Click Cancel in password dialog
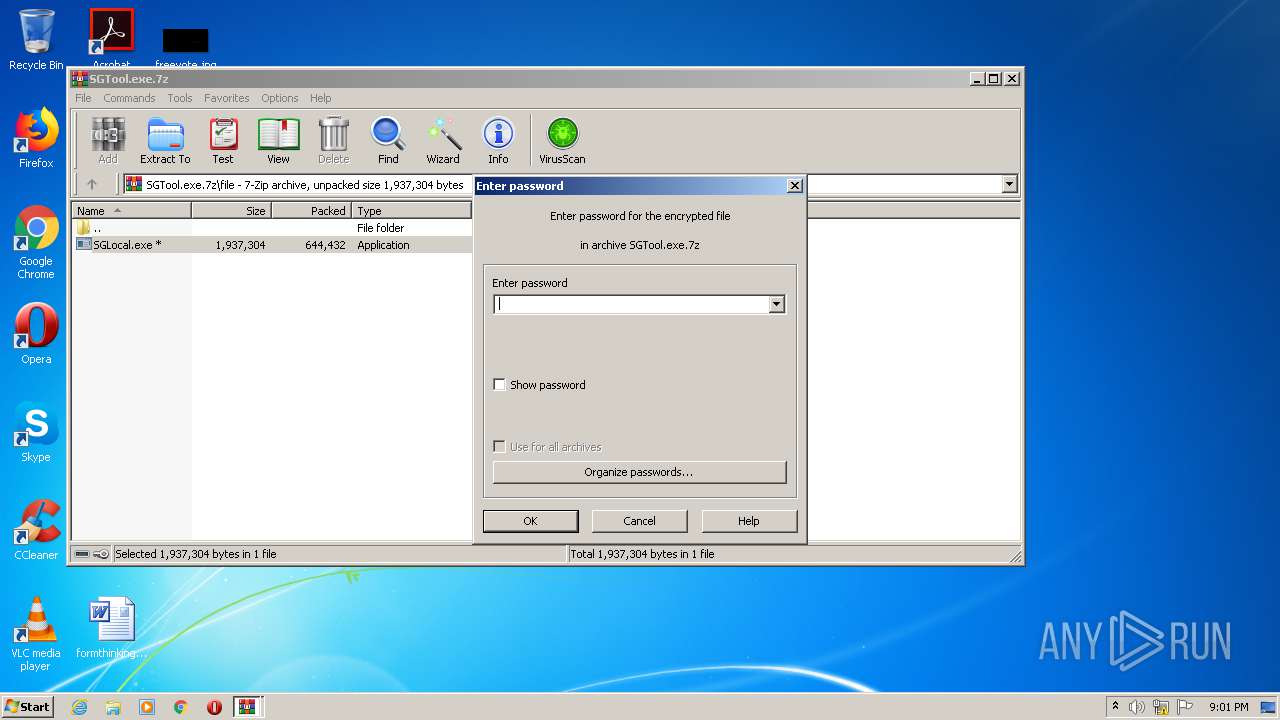This screenshot has height=720, width=1280. [x=639, y=521]
